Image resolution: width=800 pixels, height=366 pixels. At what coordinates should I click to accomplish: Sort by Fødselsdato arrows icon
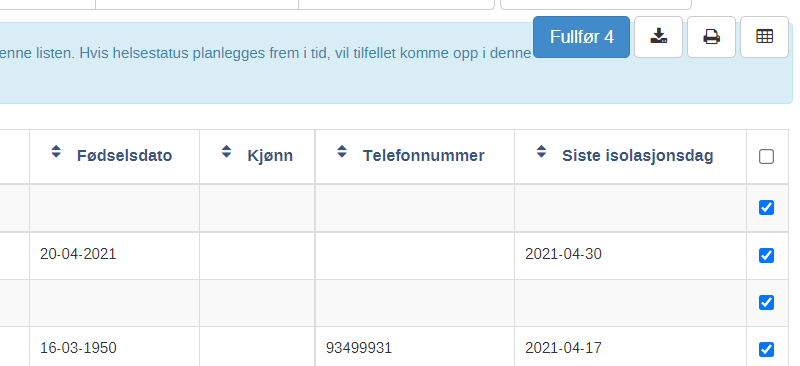click(56, 152)
